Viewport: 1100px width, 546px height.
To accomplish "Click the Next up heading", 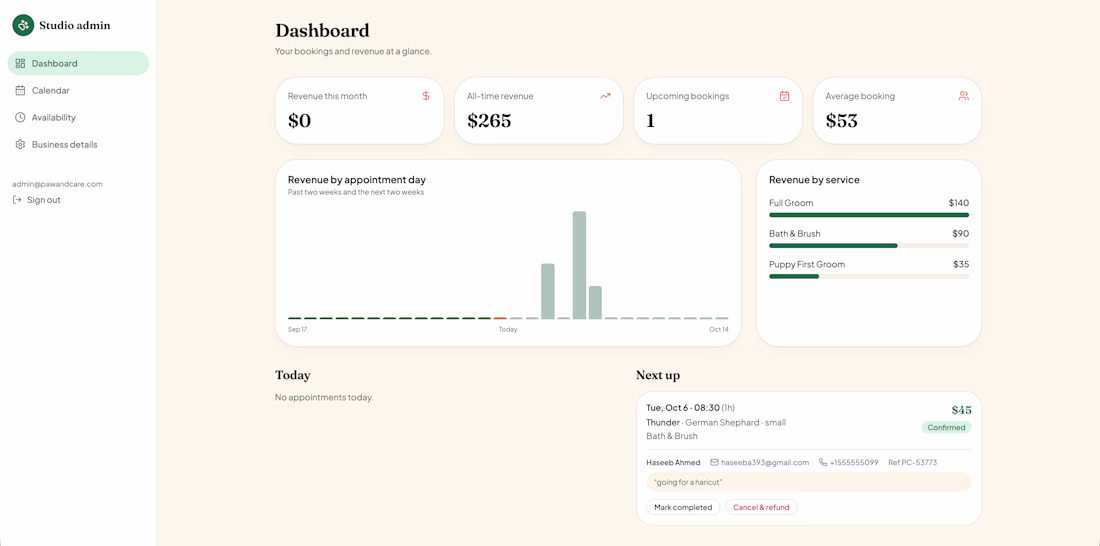I will 657,375.
